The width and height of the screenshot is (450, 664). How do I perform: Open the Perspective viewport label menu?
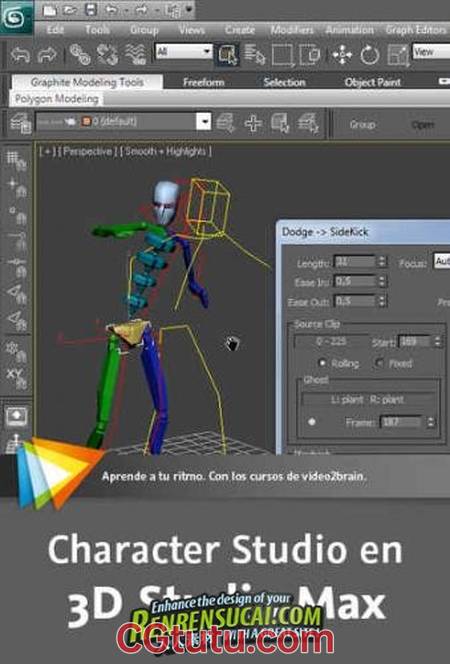pyautogui.click(x=87, y=151)
